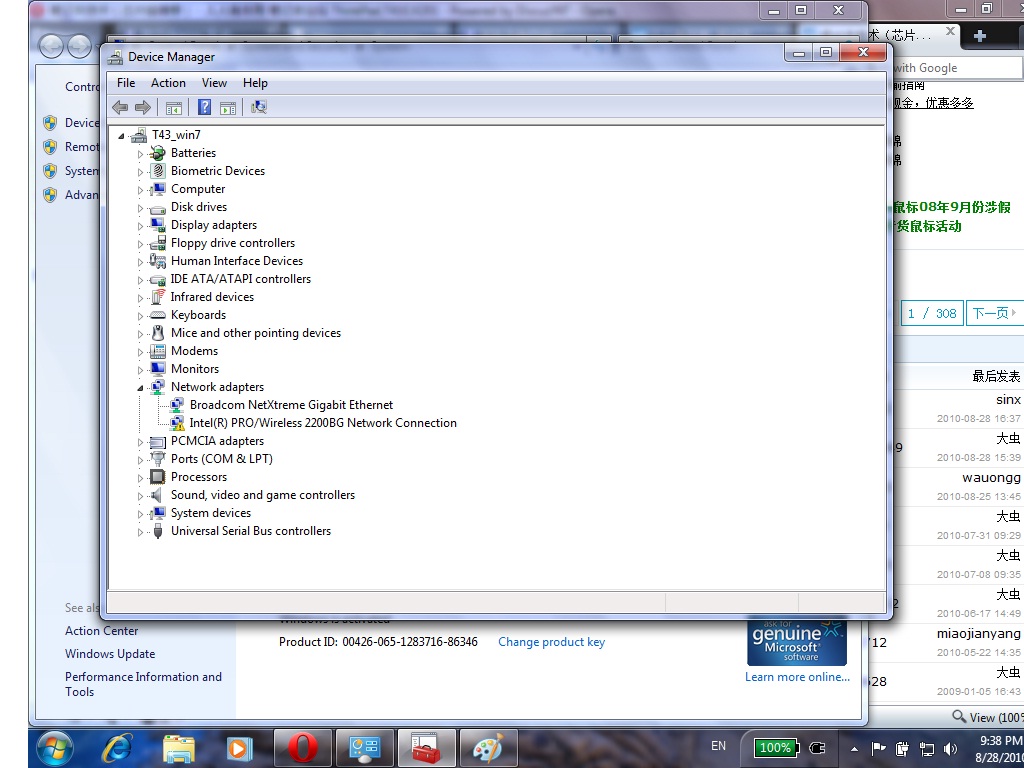Select the Infrared devices icon

tap(157, 297)
